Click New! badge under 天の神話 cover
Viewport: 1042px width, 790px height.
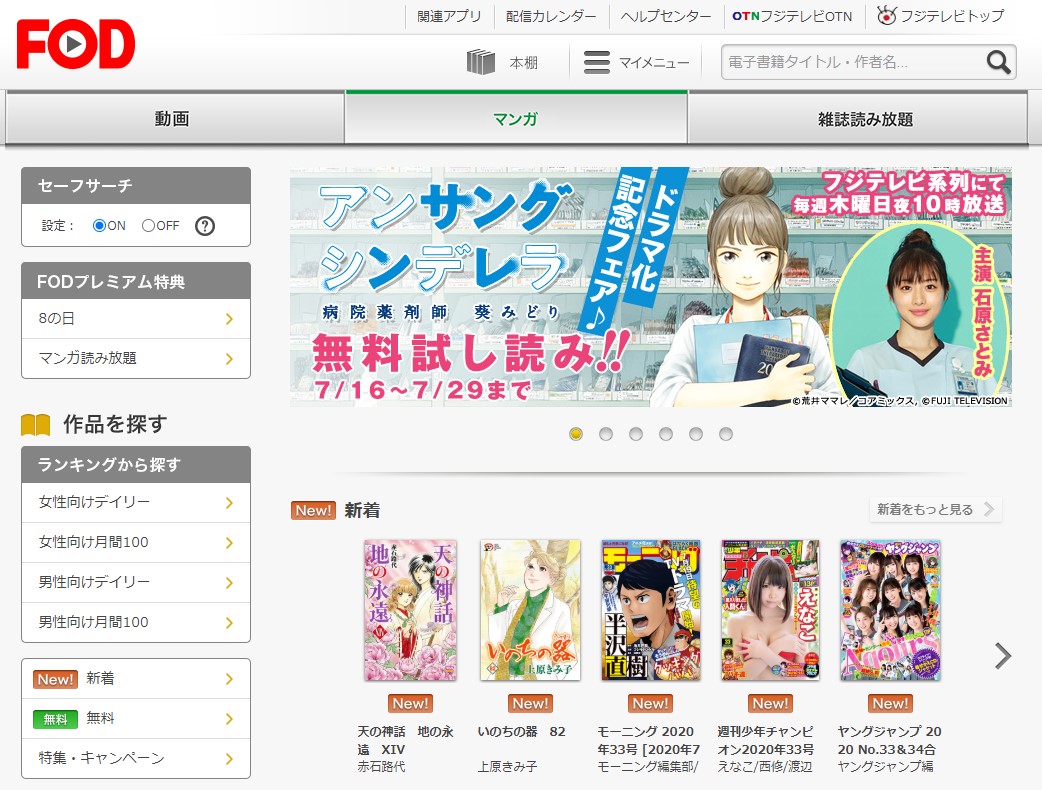coord(411,703)
